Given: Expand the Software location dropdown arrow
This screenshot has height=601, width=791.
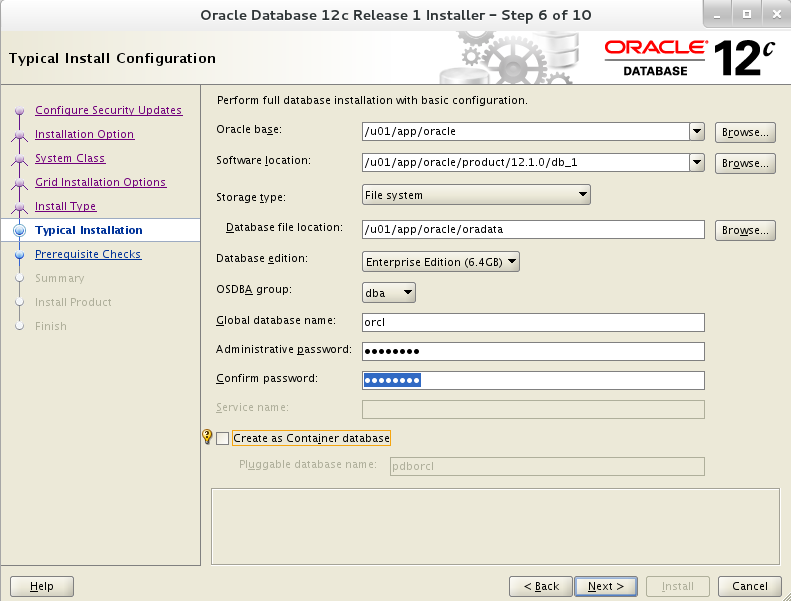Looking at the screenshot, I should [x=697, y=162].
